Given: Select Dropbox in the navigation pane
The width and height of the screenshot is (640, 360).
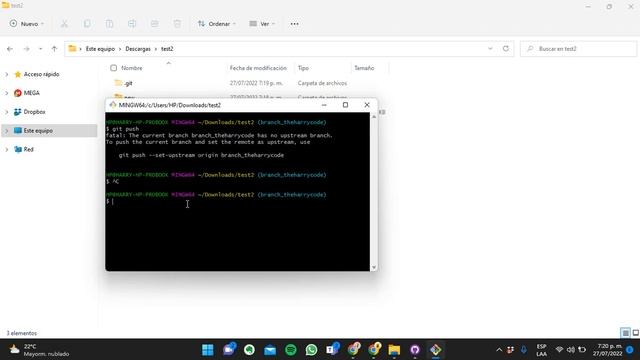Looking at the screenshot, I should pyautogui.click(x=34, y=112).
